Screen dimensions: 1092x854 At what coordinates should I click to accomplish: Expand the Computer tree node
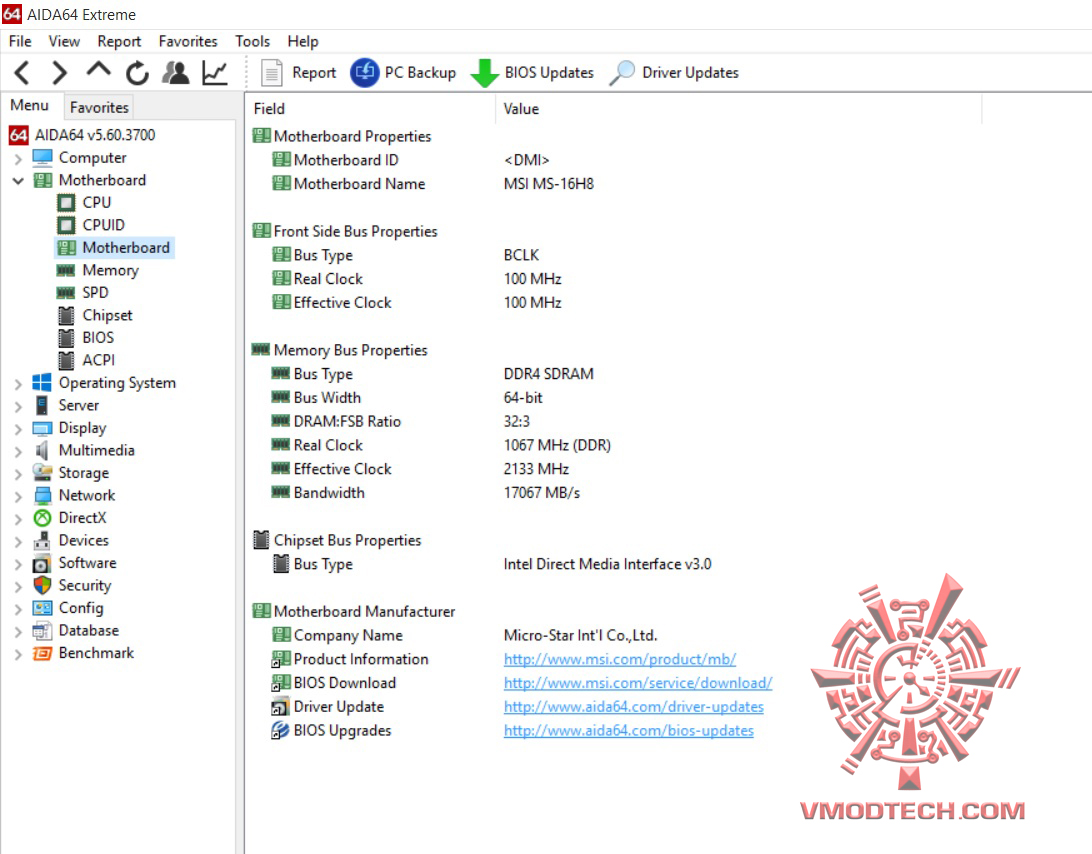pos(18,157)
